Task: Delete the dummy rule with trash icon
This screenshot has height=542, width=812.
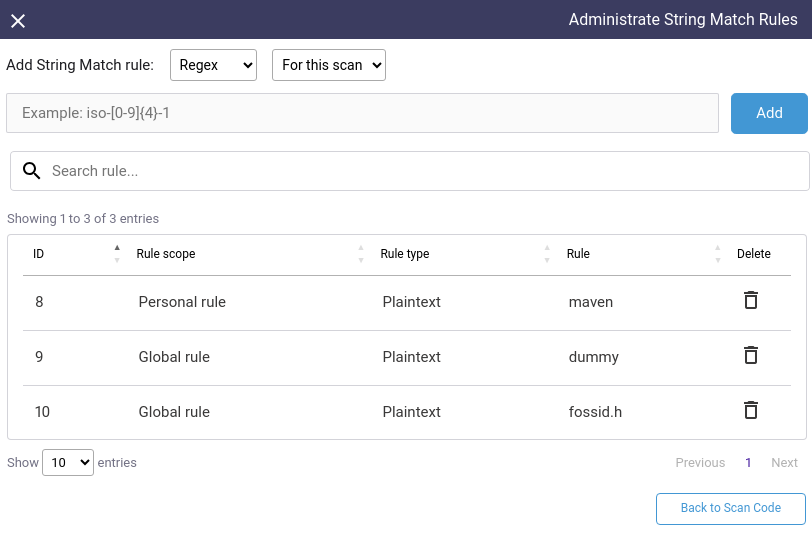Action: (750, 355)
